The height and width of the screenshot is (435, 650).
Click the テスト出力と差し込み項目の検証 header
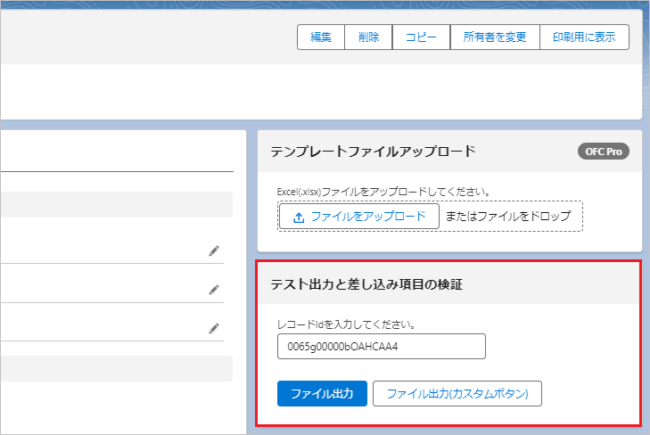(372, 285)
